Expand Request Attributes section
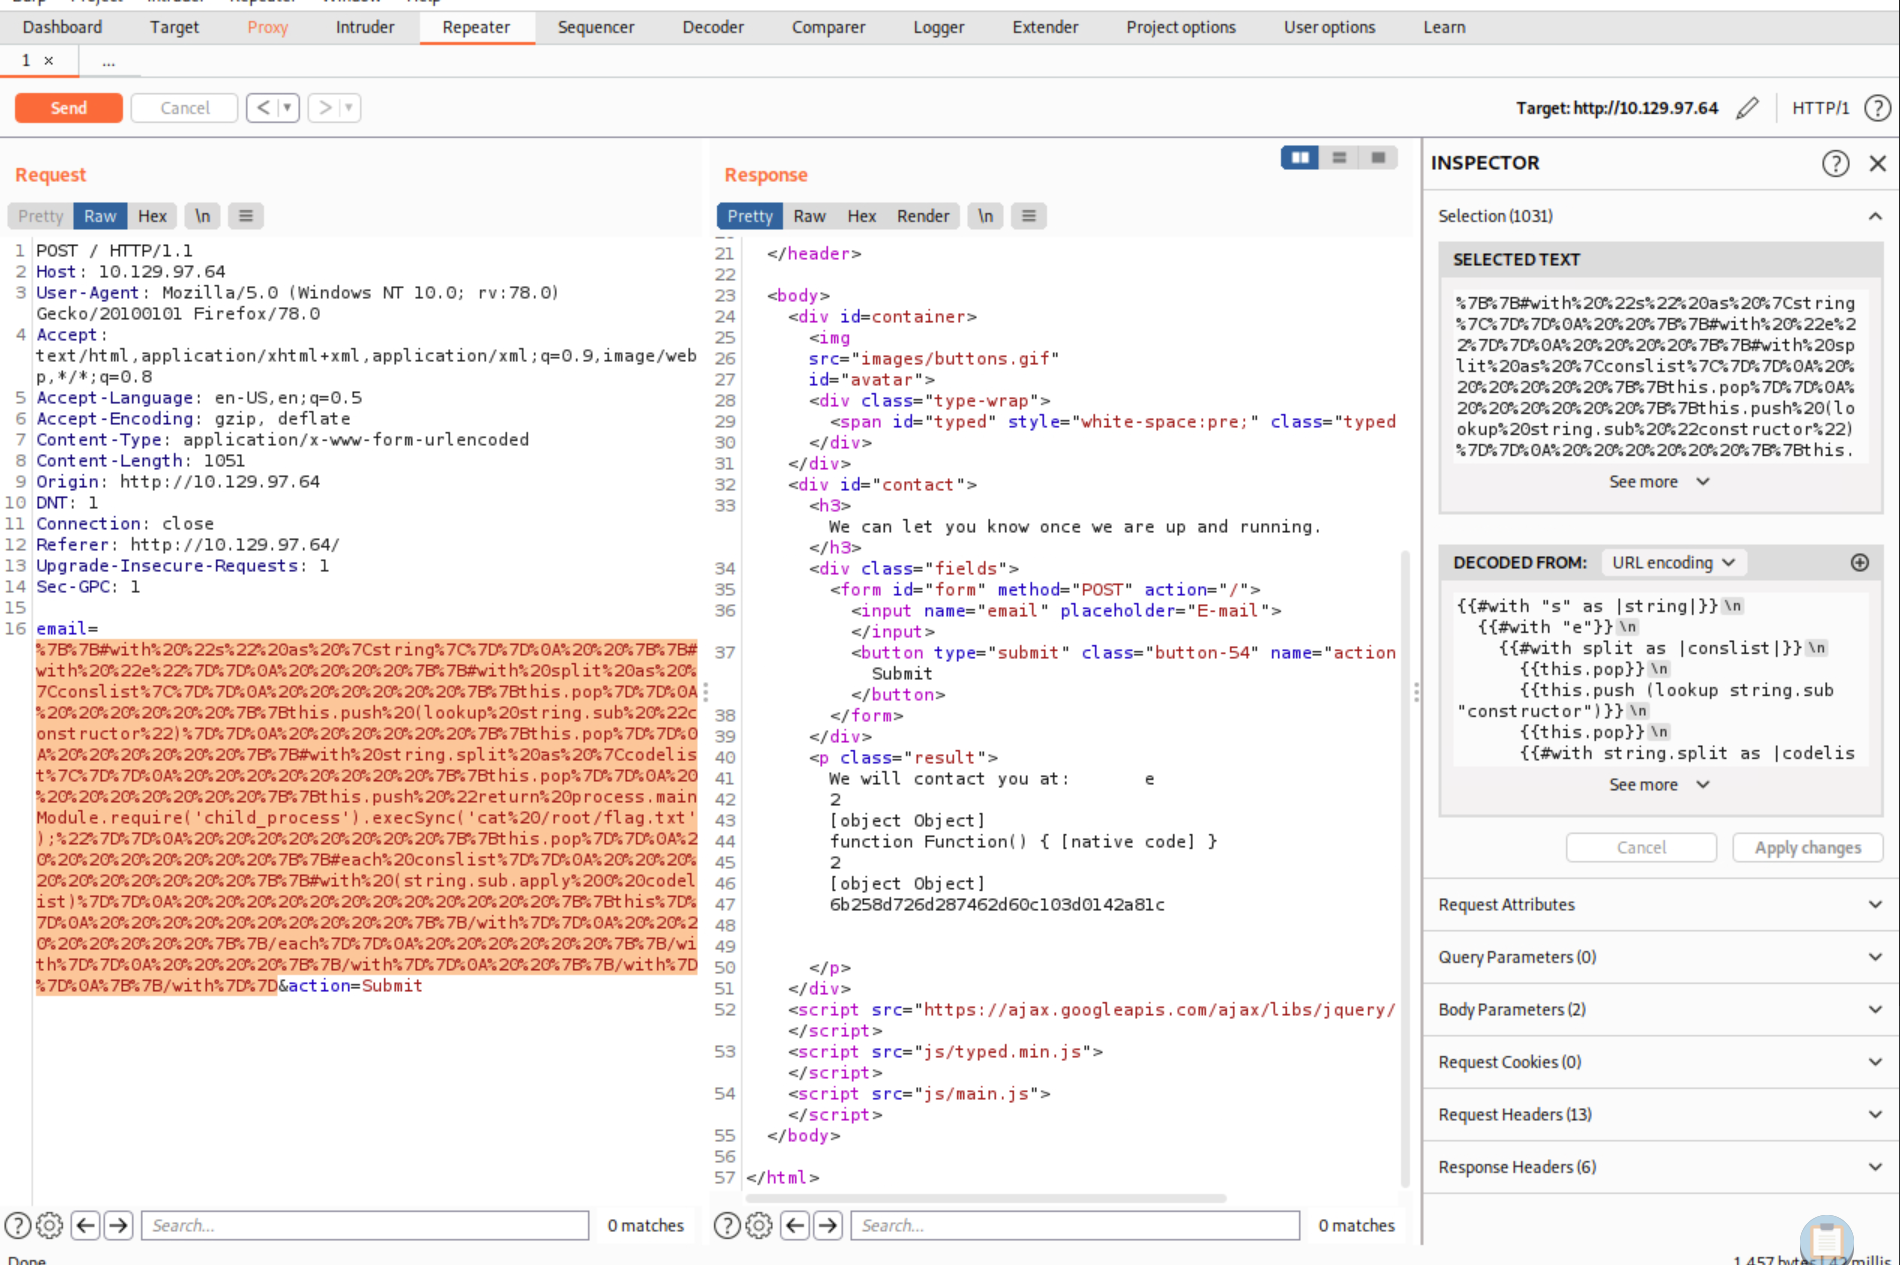The image size is (1900, 1265). [x=1660, y=905]
